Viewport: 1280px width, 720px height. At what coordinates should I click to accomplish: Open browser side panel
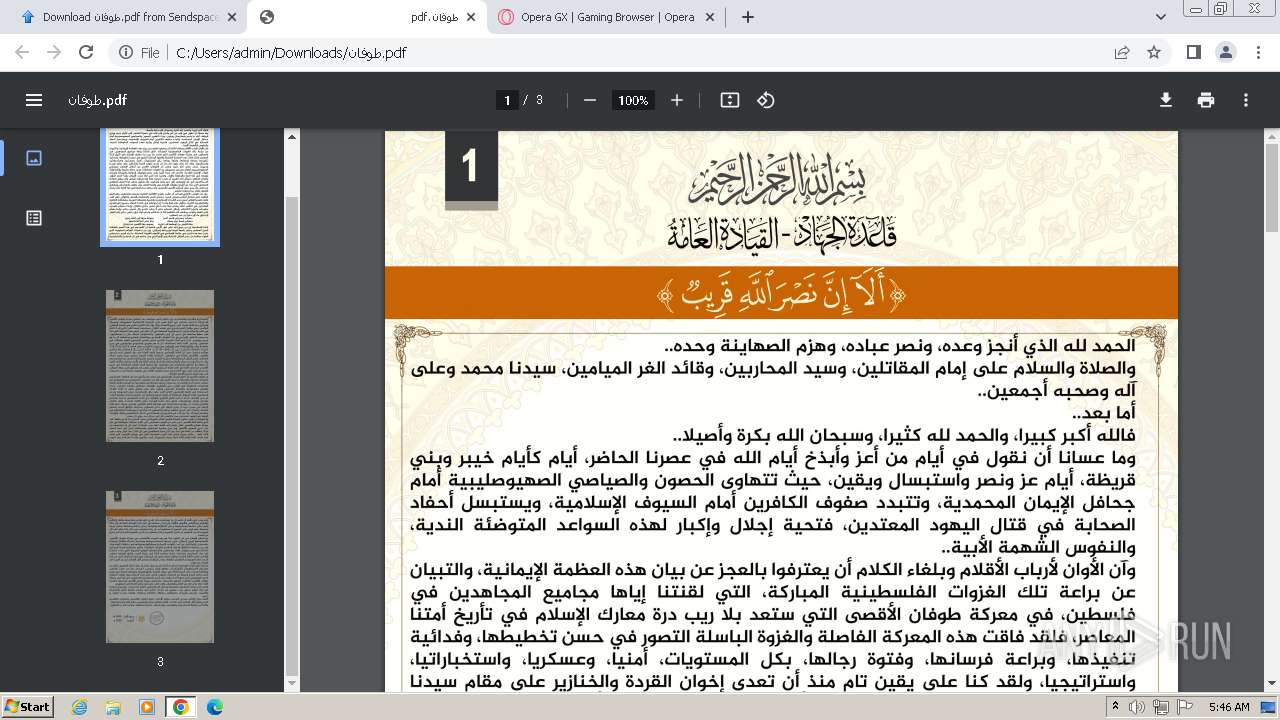click(x=1194, y=52)
